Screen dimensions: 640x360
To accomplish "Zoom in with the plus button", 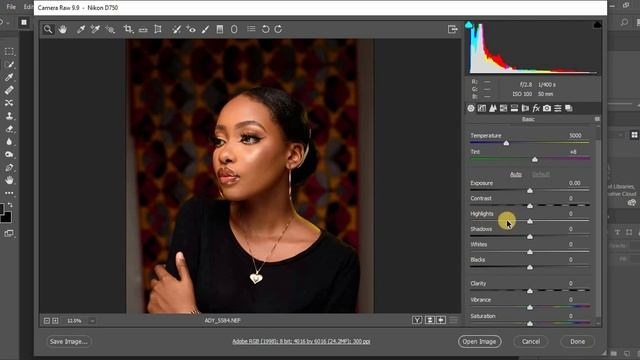I will click(x=55, y=321).
